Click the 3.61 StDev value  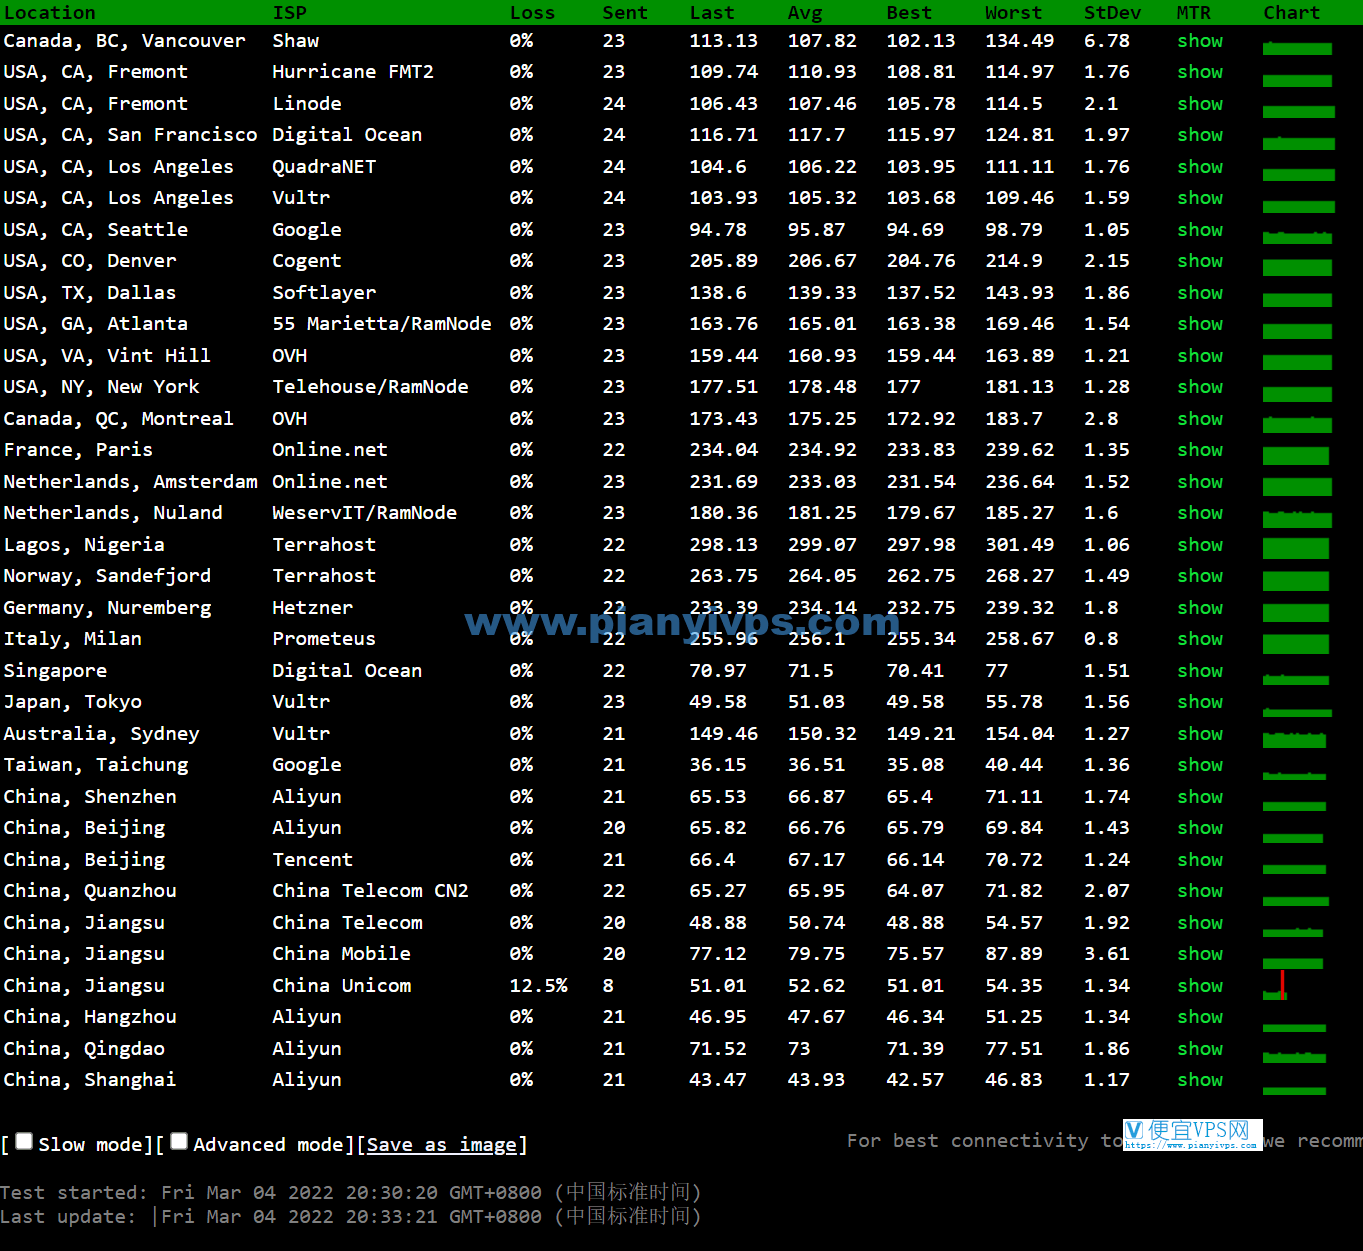pyautogui.click(x=1107, y=954)
